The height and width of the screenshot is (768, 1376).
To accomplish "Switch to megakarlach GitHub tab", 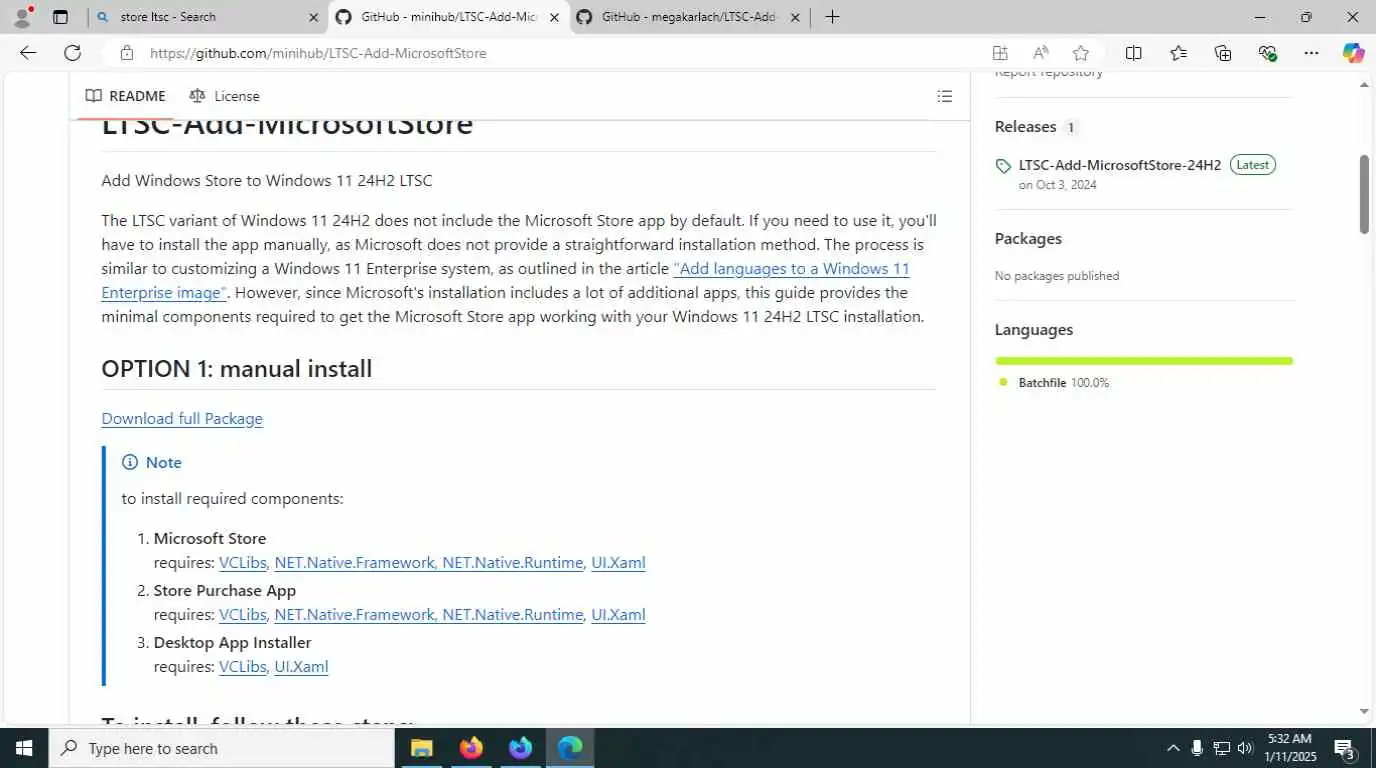I will tap(689, 17).
